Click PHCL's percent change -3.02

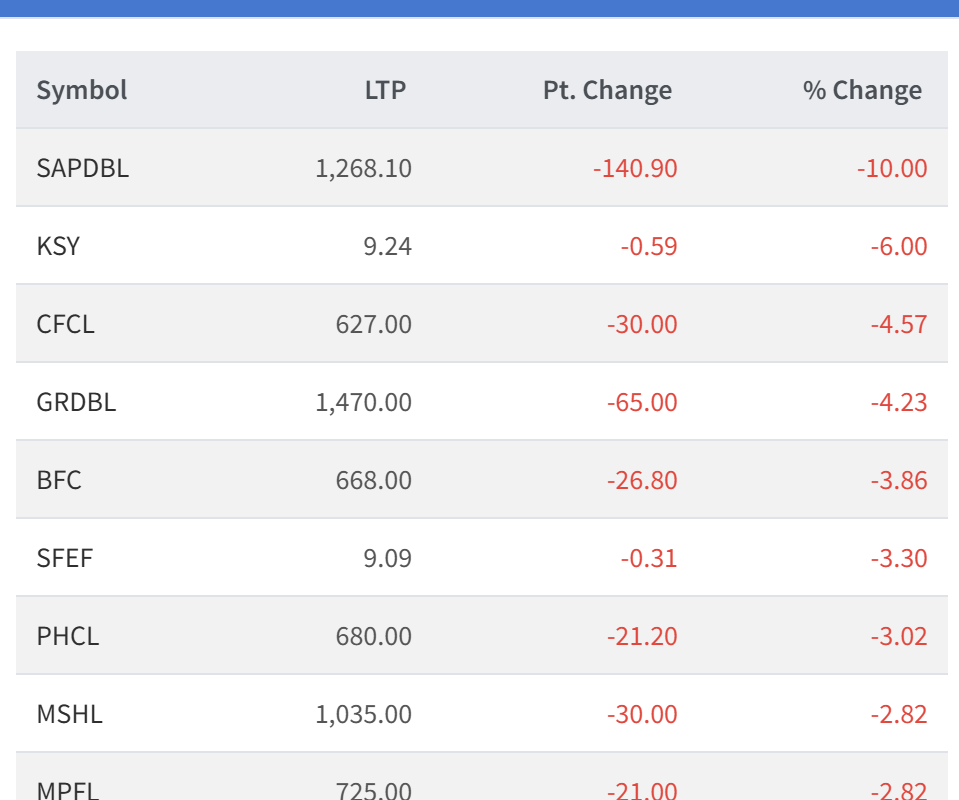click(899, 636)
